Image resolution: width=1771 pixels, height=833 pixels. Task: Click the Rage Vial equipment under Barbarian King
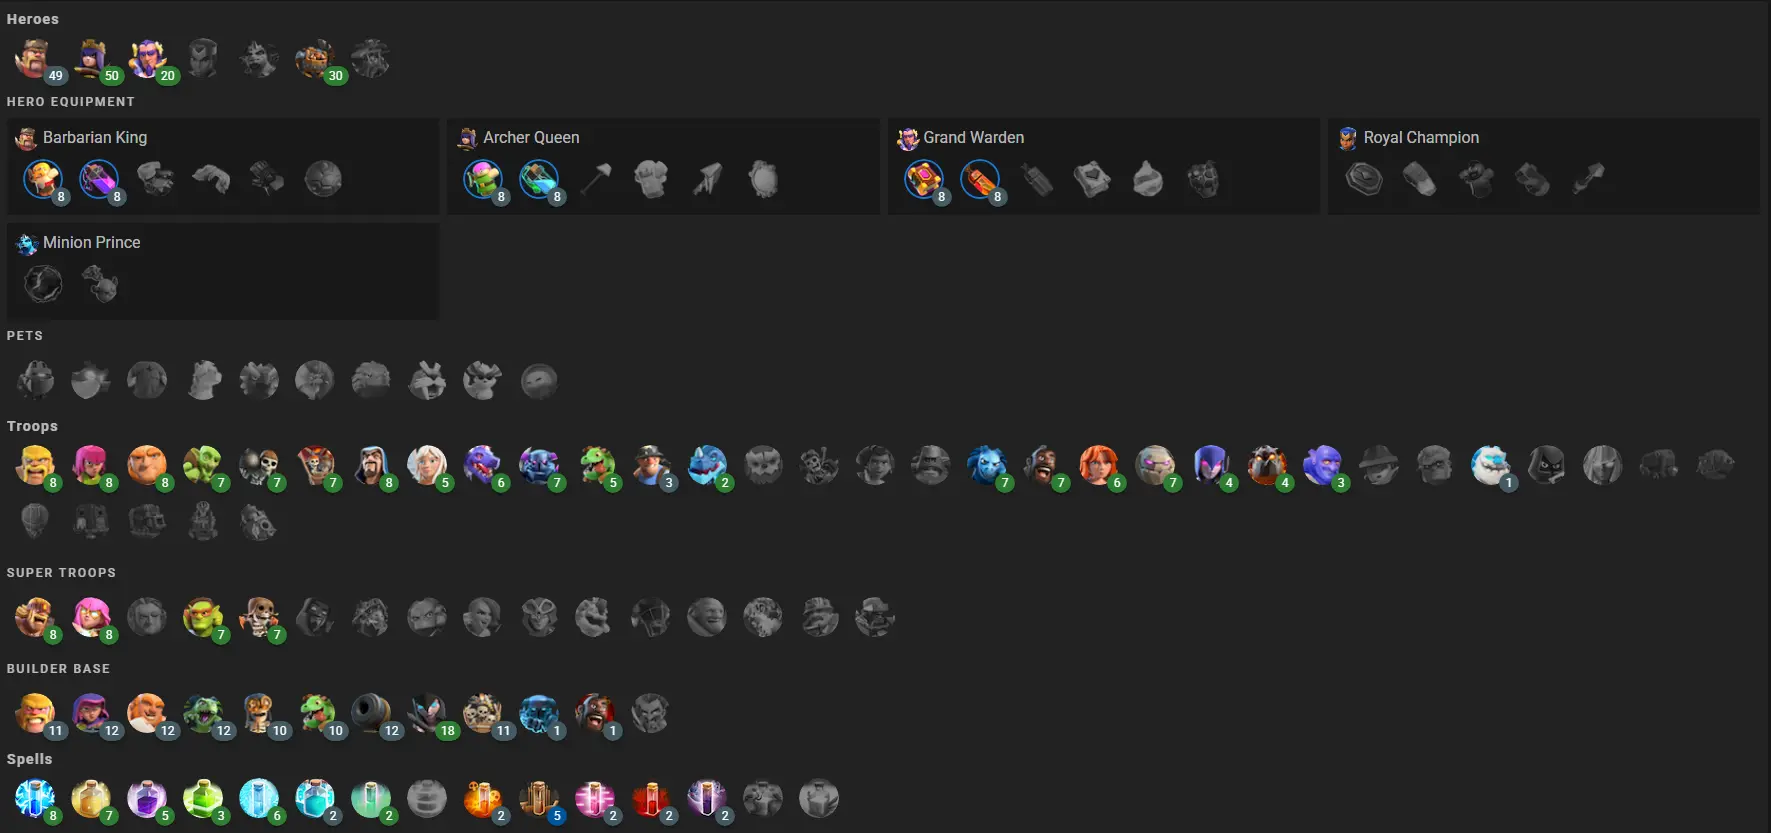(x=99, y=179)
